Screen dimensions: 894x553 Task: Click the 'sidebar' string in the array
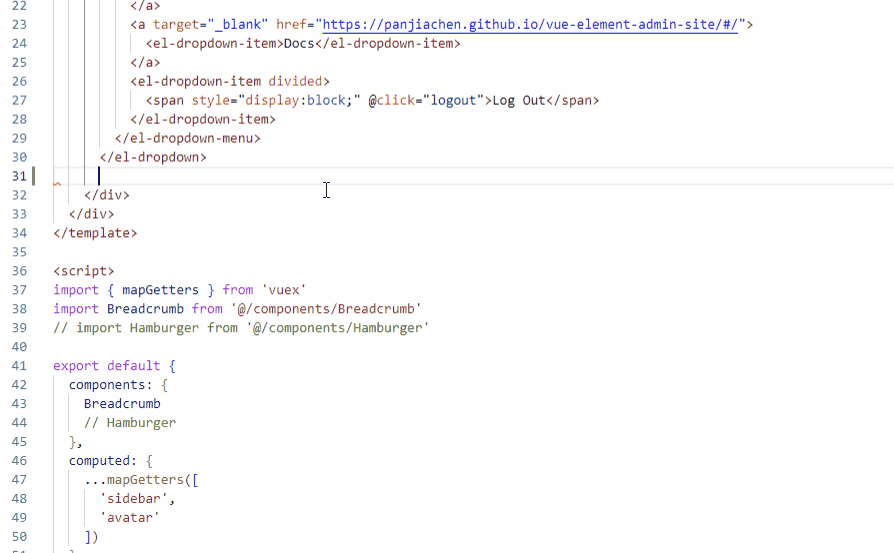click(137, 499)
